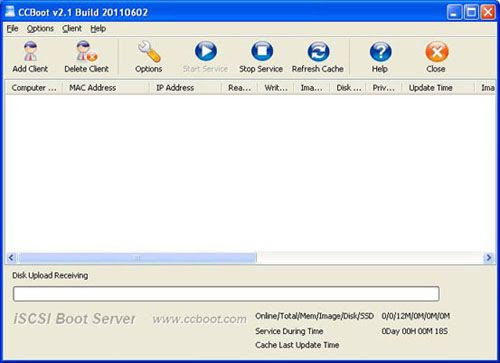500x363 pixels.
Task: Click the horizontal scrollbar left arrow
Action: [11, 258]
